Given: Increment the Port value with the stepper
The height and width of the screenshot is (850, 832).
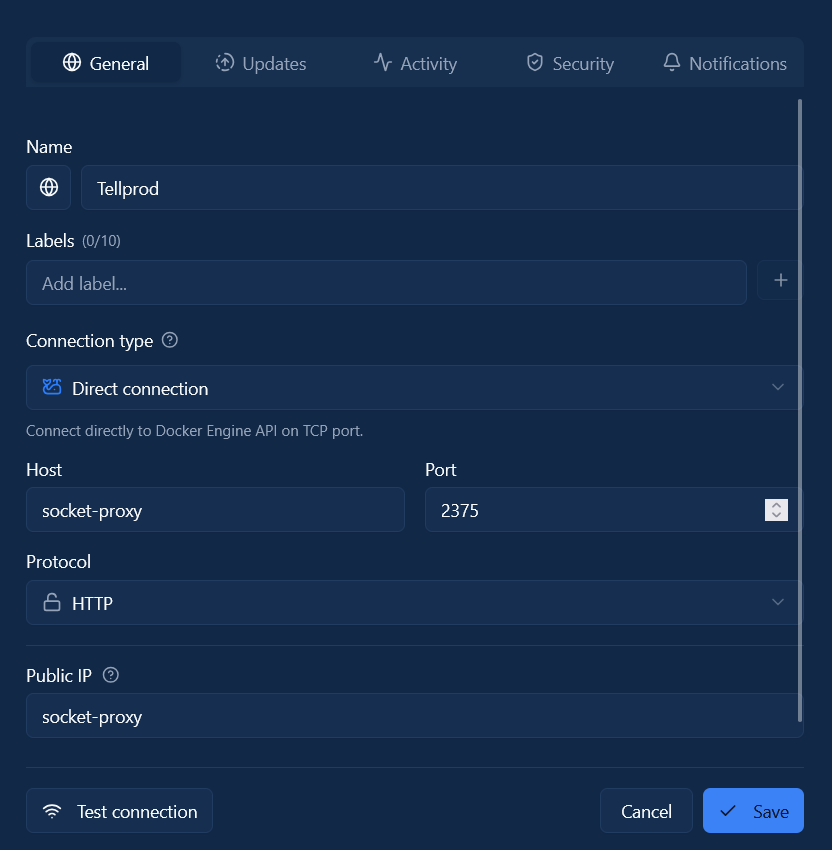Looking at the screenshot, I should point(777,505).
